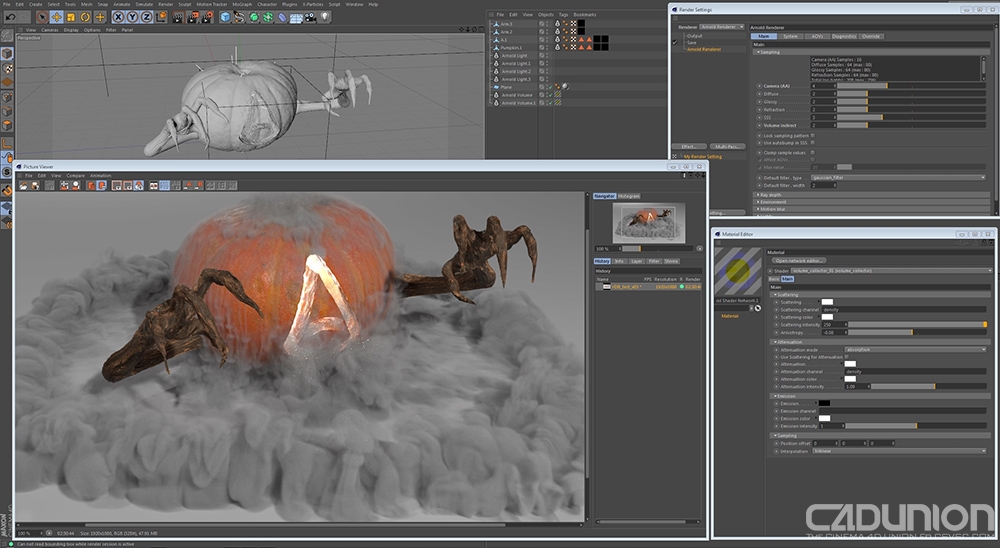Open the X-Particles menu

[312, 4]
